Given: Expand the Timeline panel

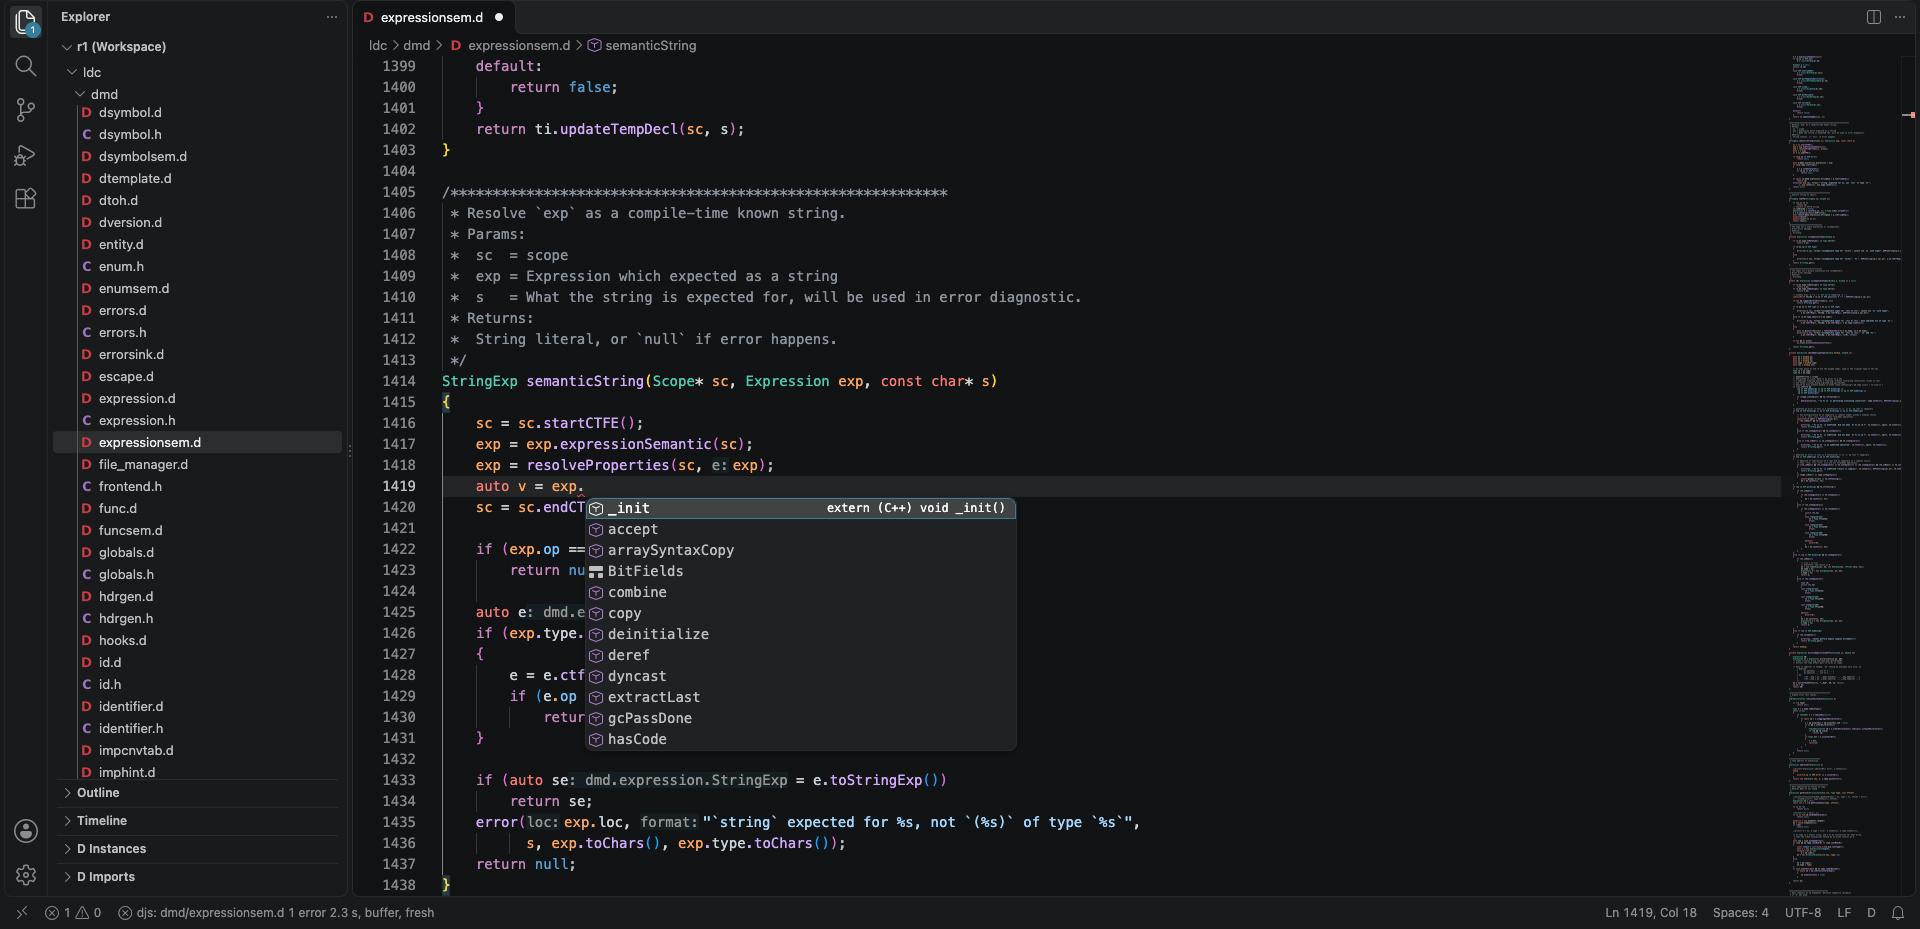Looking at the screenshot, I should [198, 821].
